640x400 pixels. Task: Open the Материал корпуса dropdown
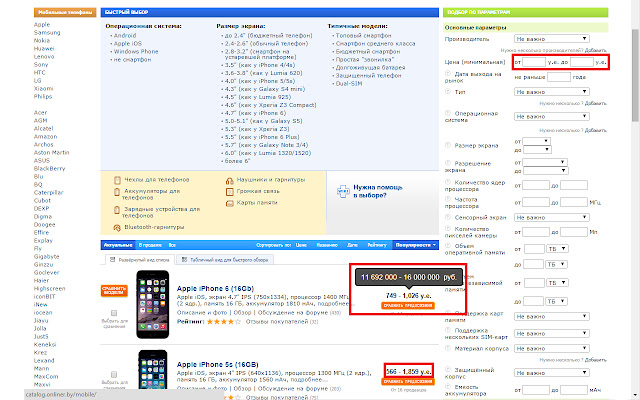point(551,349)
